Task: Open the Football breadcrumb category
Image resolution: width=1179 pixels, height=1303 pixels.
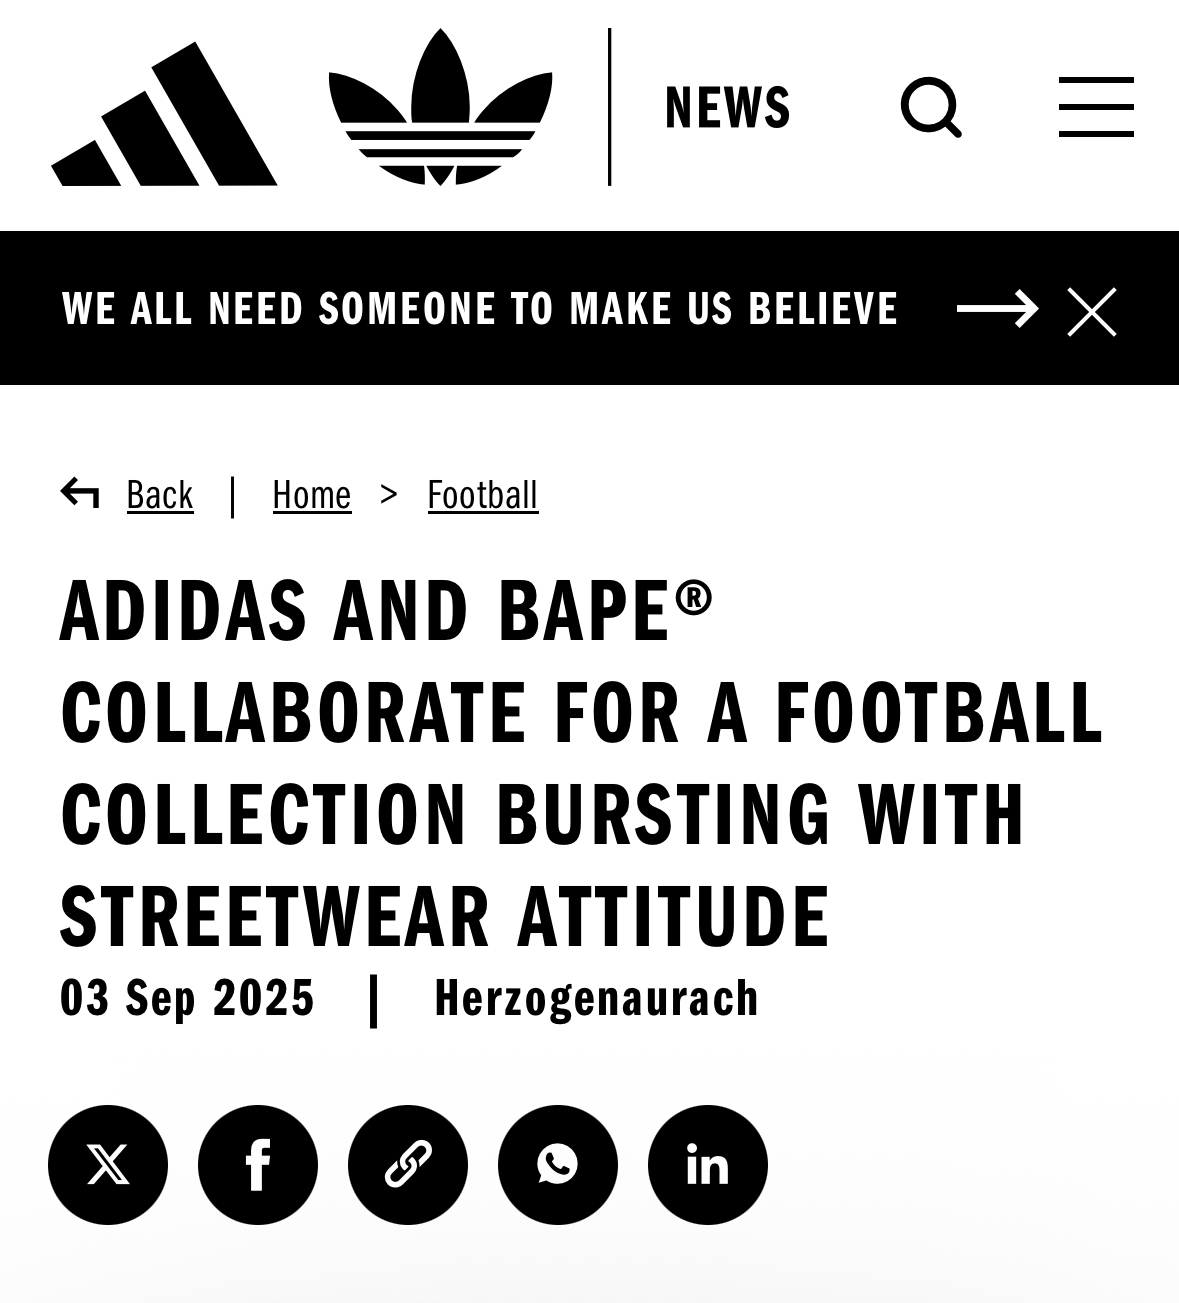Action: click(483, 495)
